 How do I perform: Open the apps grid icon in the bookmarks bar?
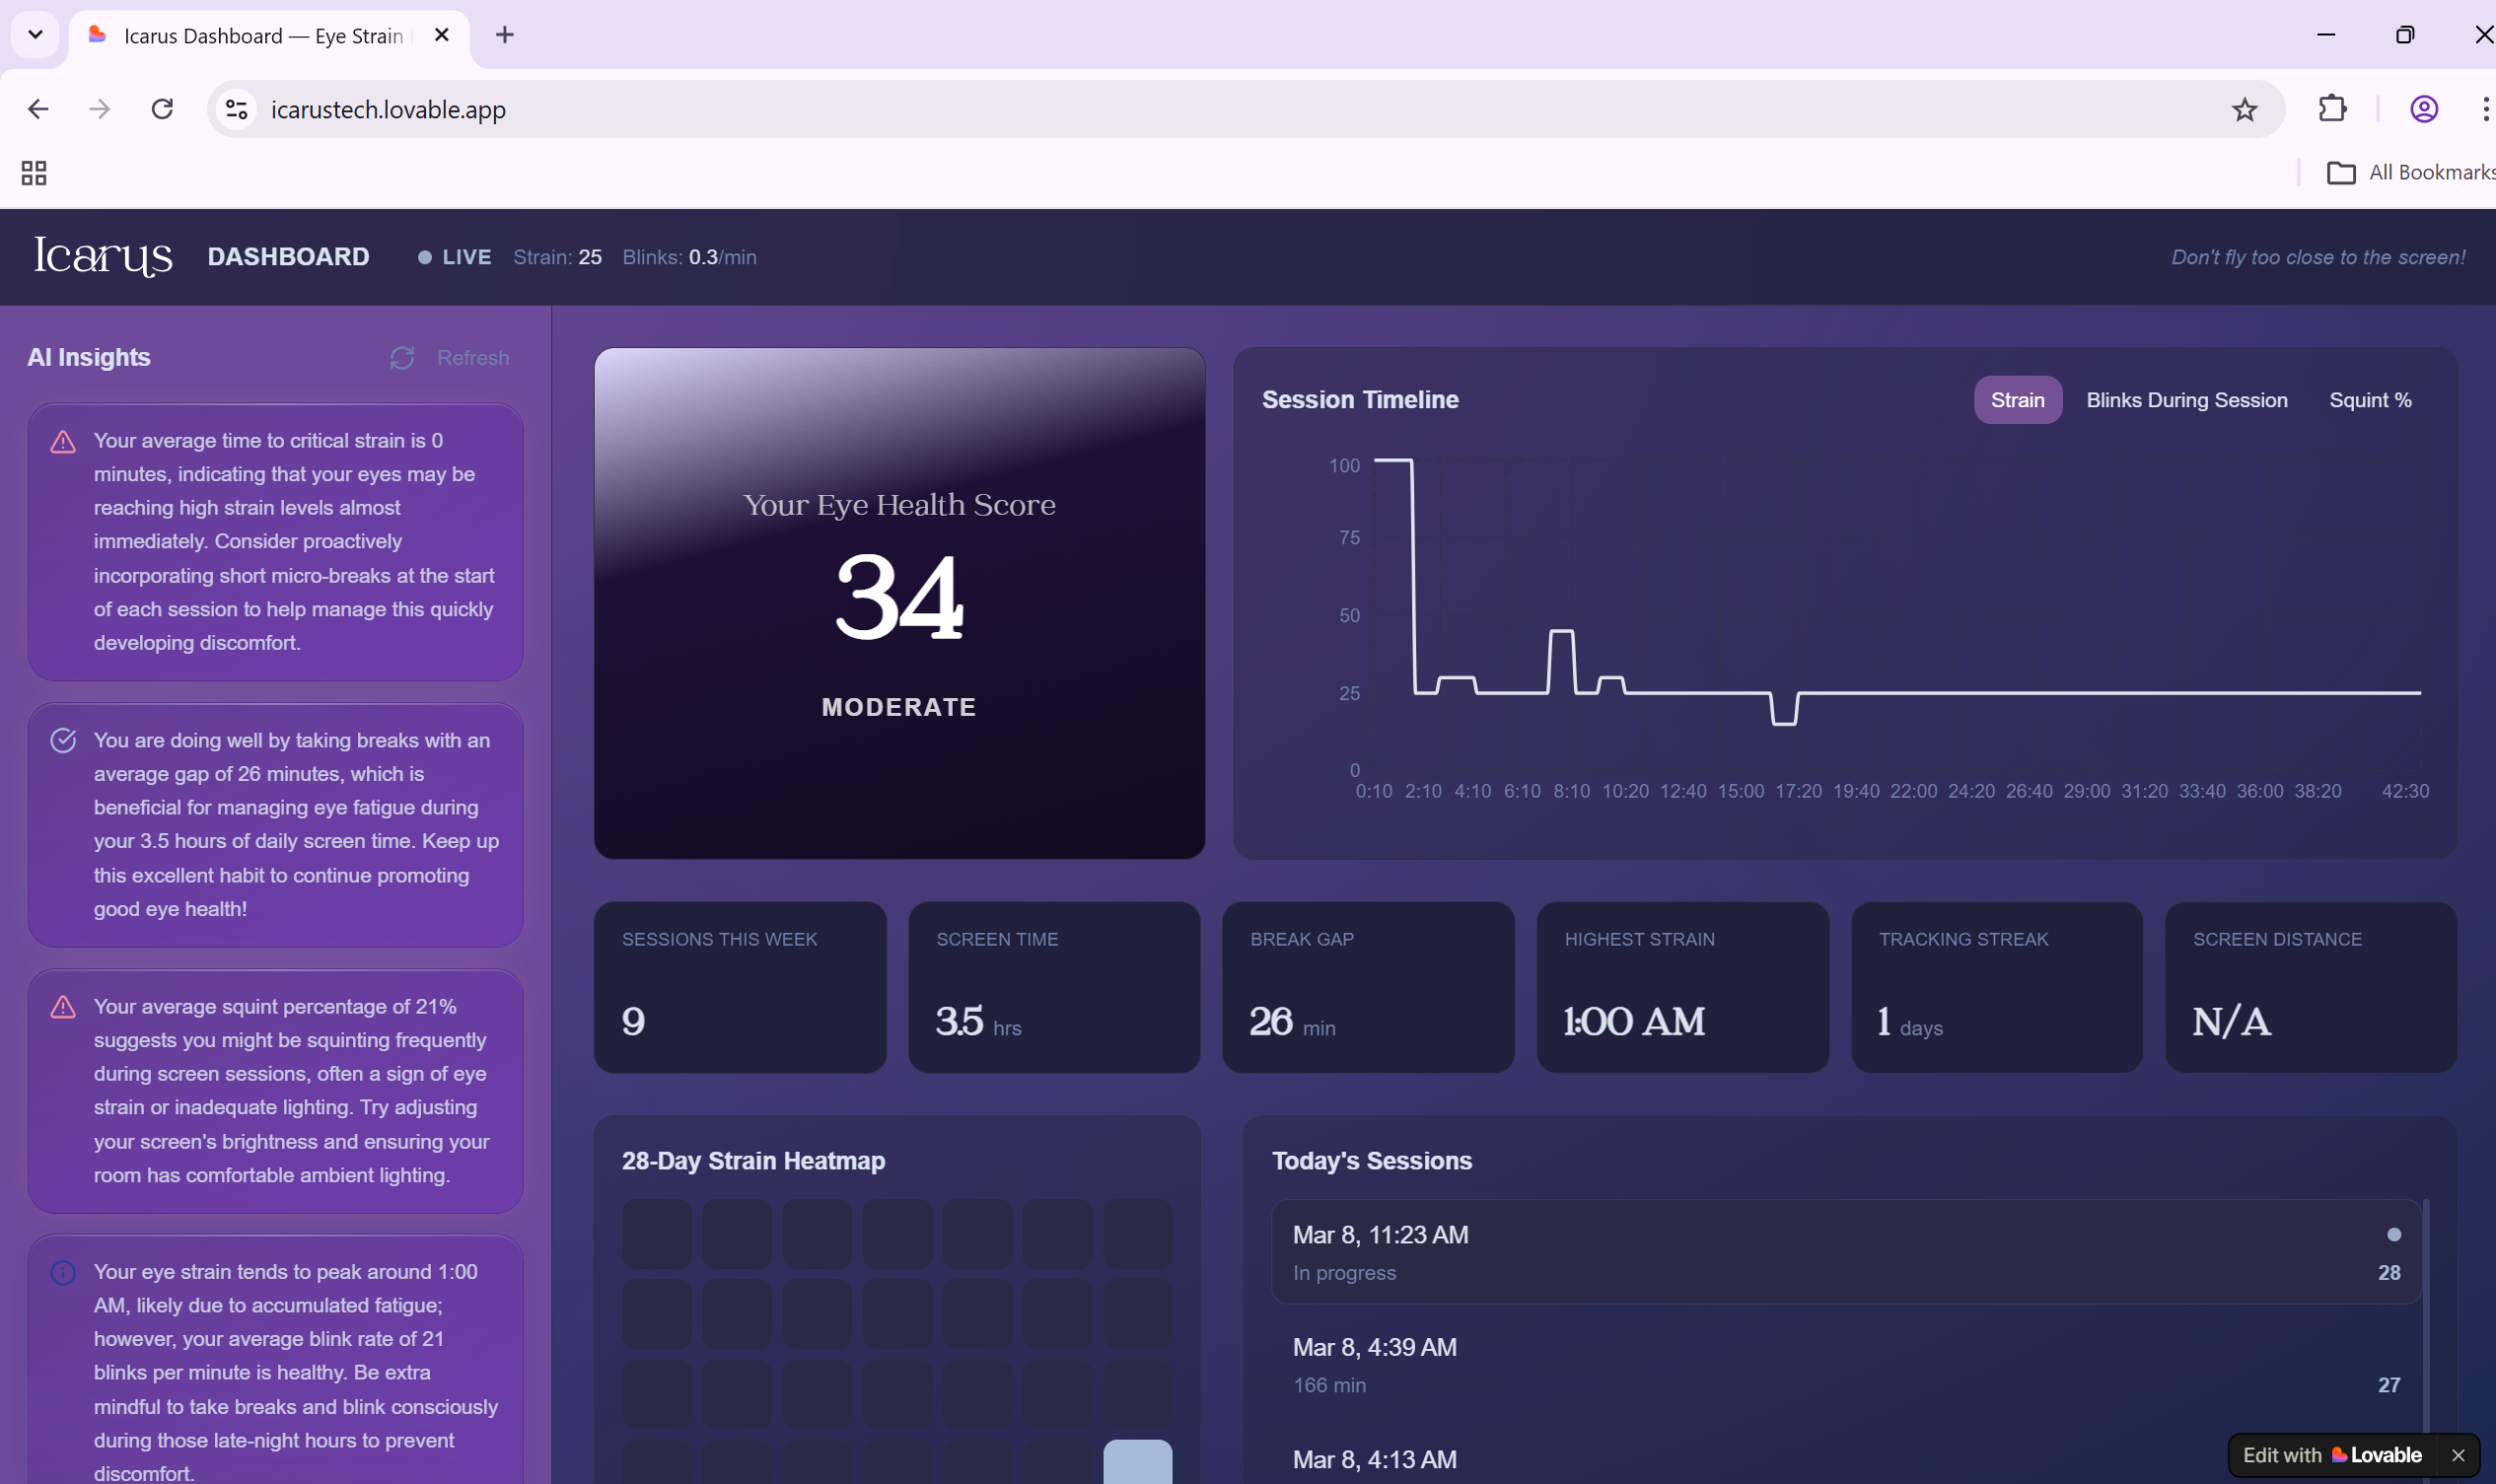34,173
